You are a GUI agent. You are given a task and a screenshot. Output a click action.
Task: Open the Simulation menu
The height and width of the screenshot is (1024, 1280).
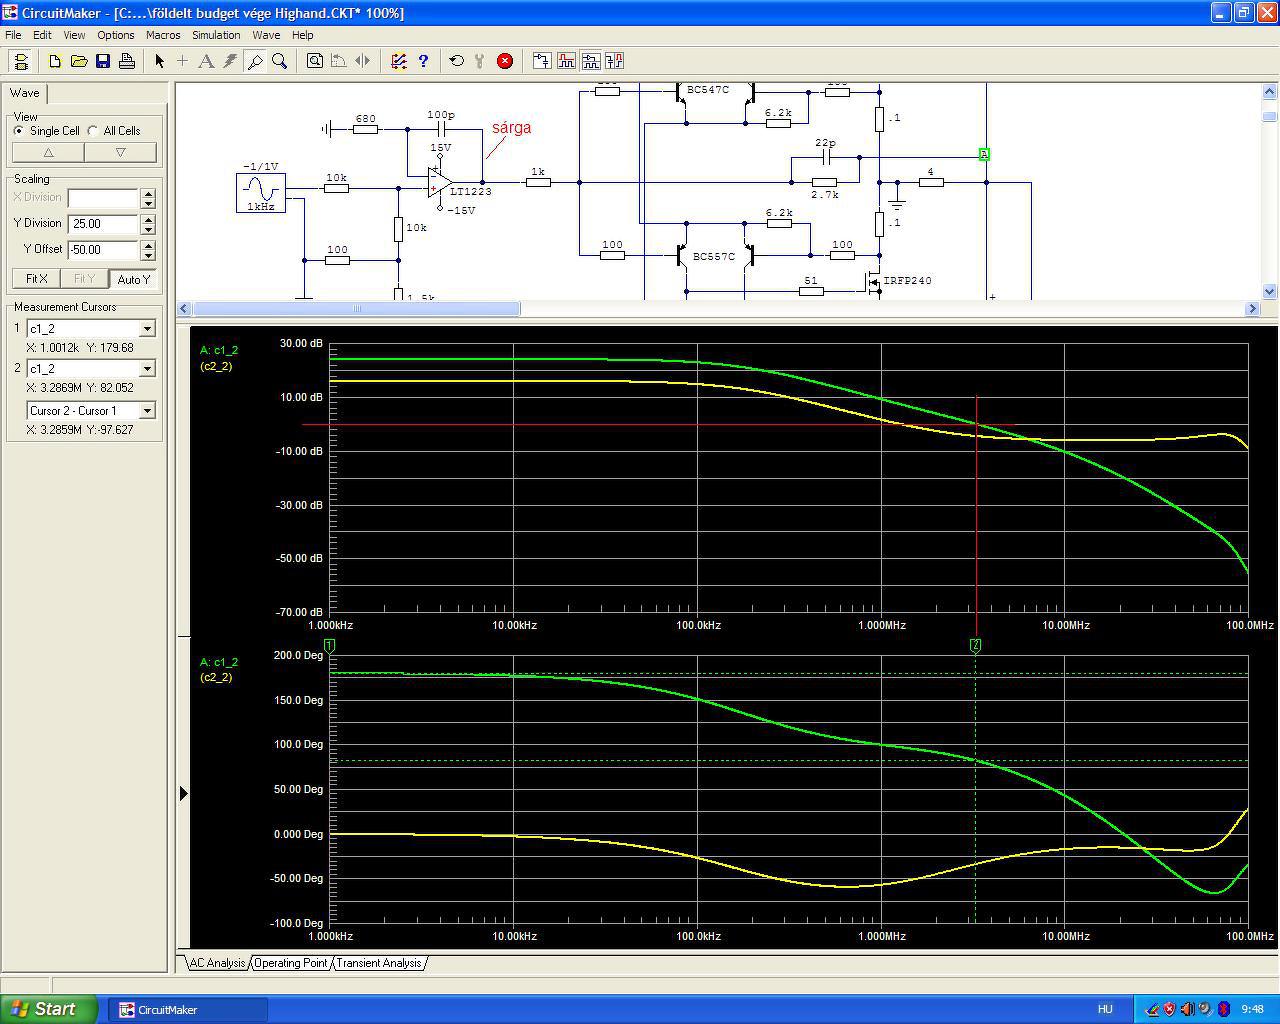point(216,35)
